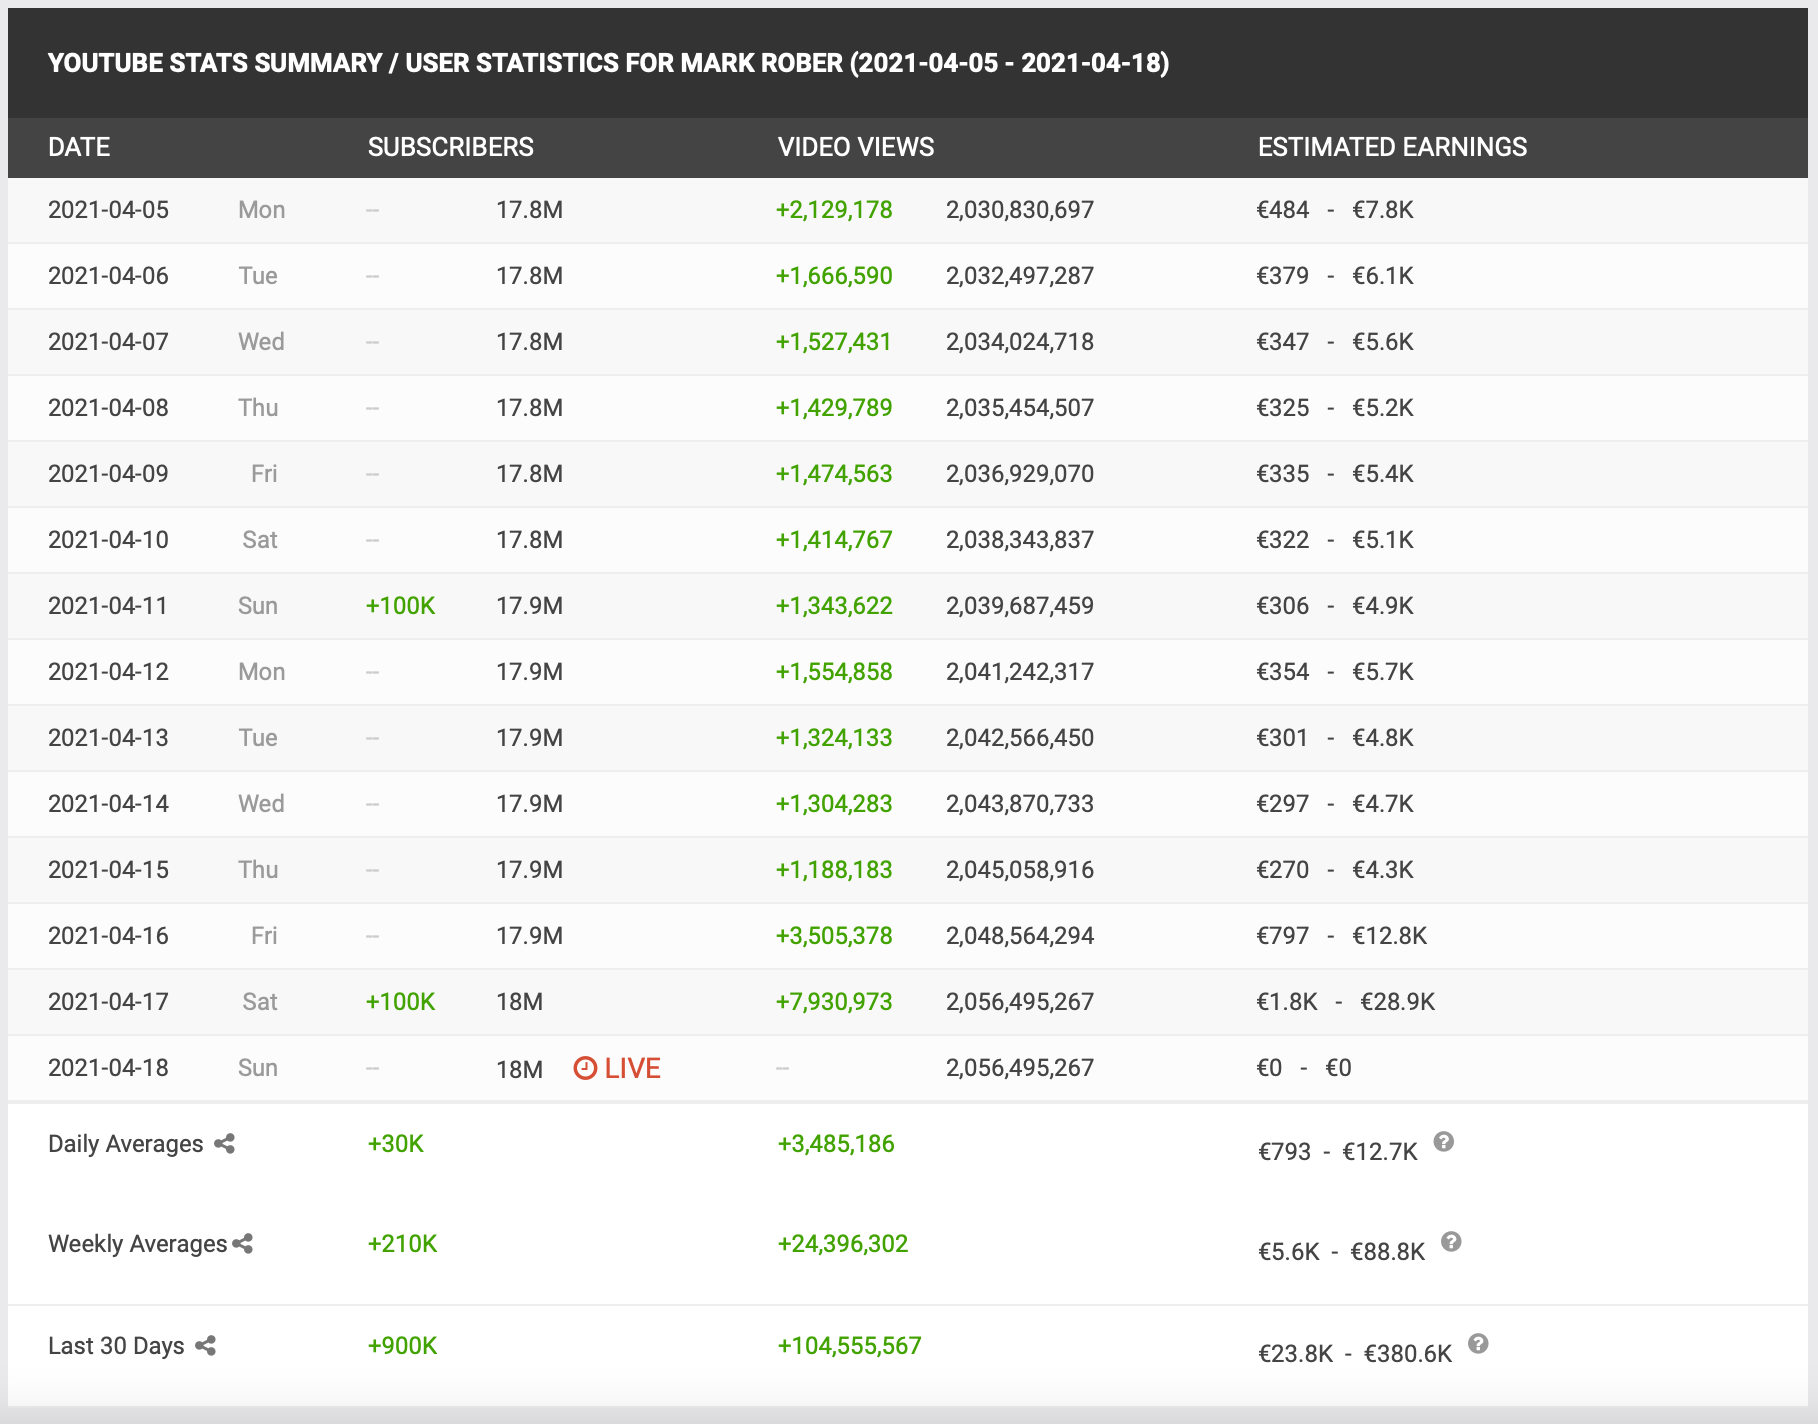1818x1424 pixels.
Task: Click the VIDEO VIEWS column header
Action: click(856, 147)
